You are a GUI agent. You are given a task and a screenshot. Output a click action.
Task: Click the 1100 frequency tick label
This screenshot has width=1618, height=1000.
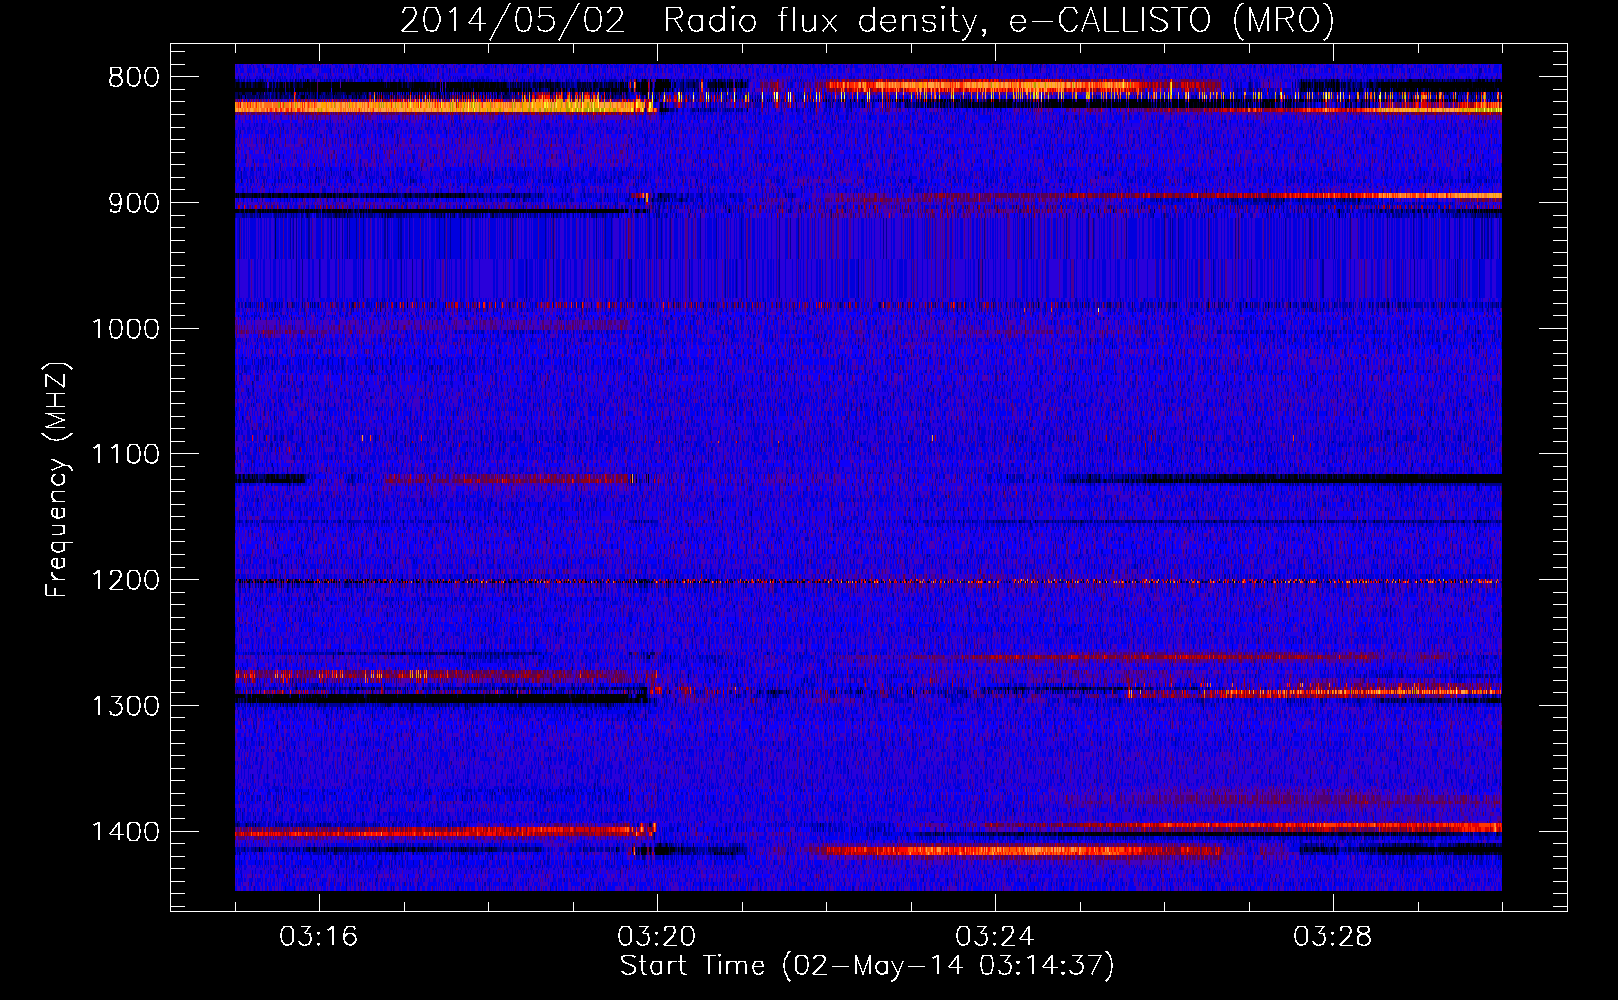pyautogui.click(x=125, y=455)
